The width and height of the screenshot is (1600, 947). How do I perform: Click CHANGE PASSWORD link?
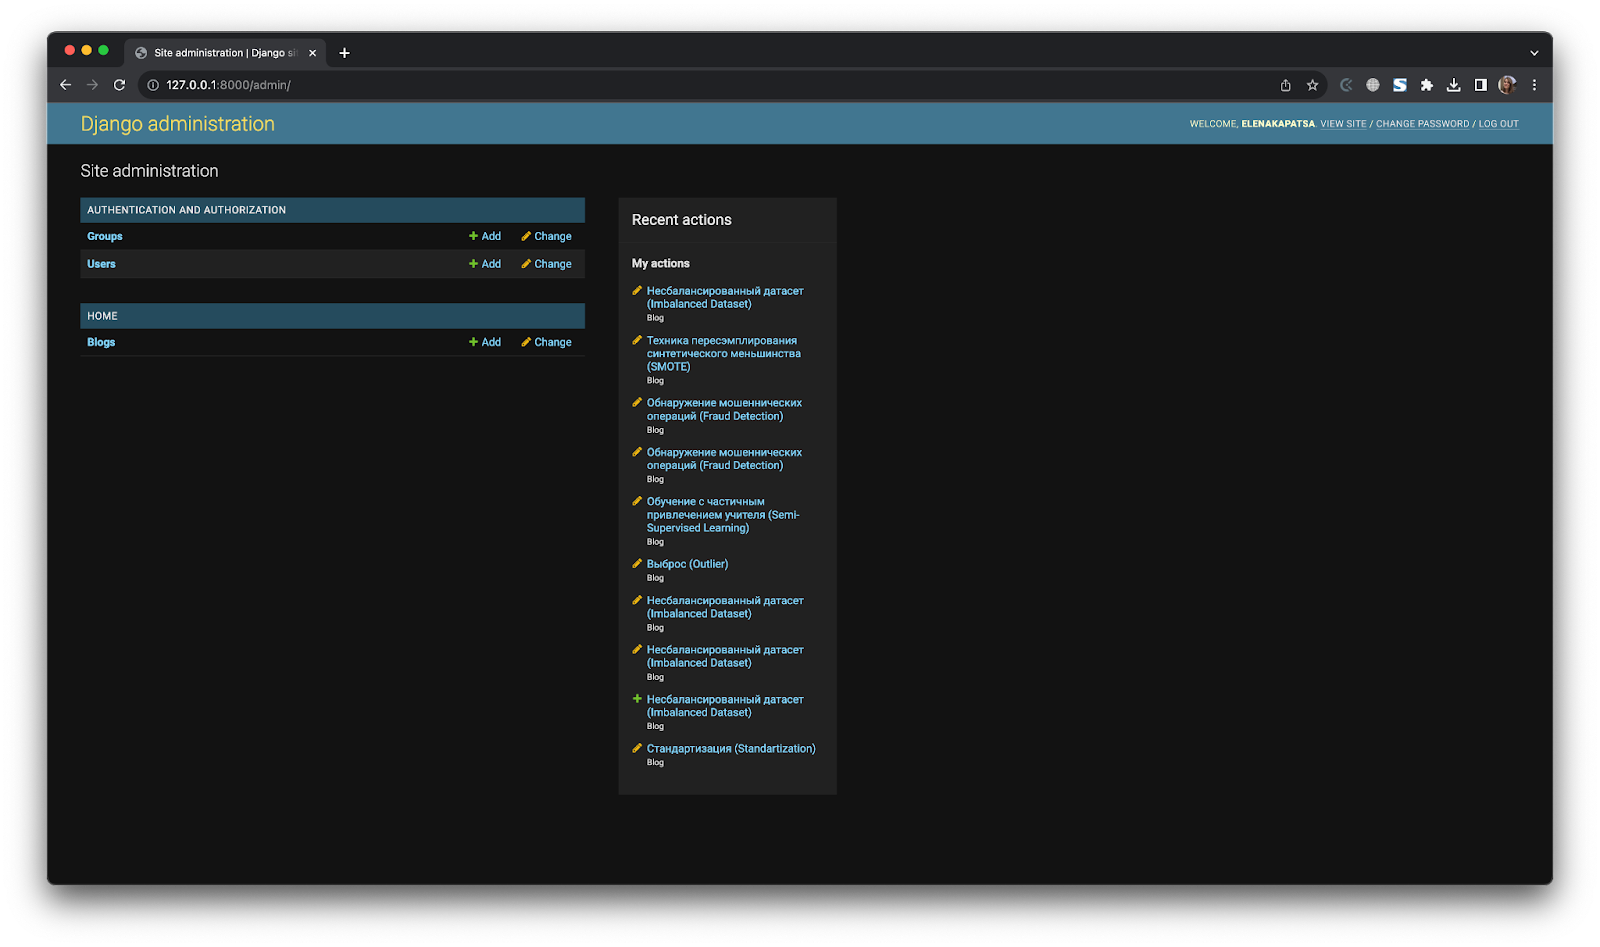click(1422, 124)
